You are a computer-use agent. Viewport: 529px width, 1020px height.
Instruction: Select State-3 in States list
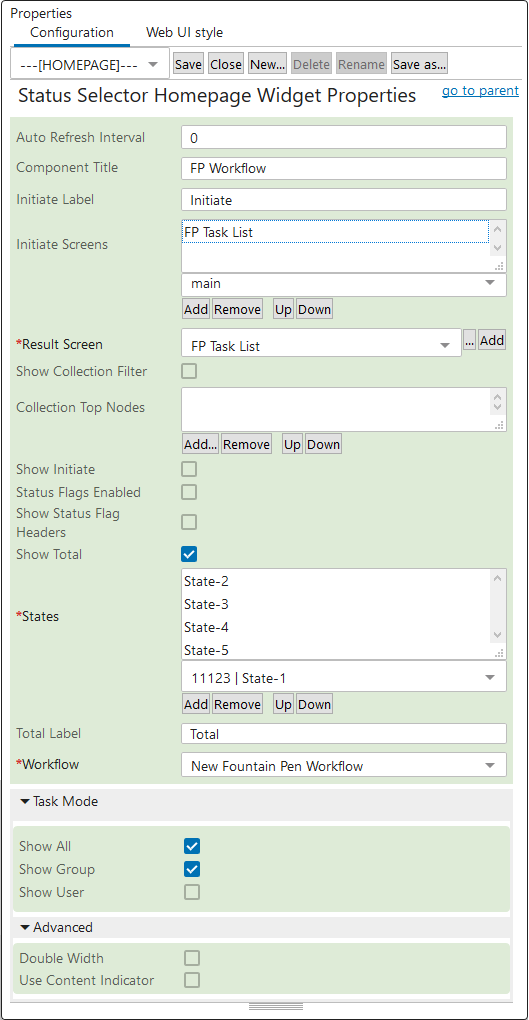click(335, 604)
